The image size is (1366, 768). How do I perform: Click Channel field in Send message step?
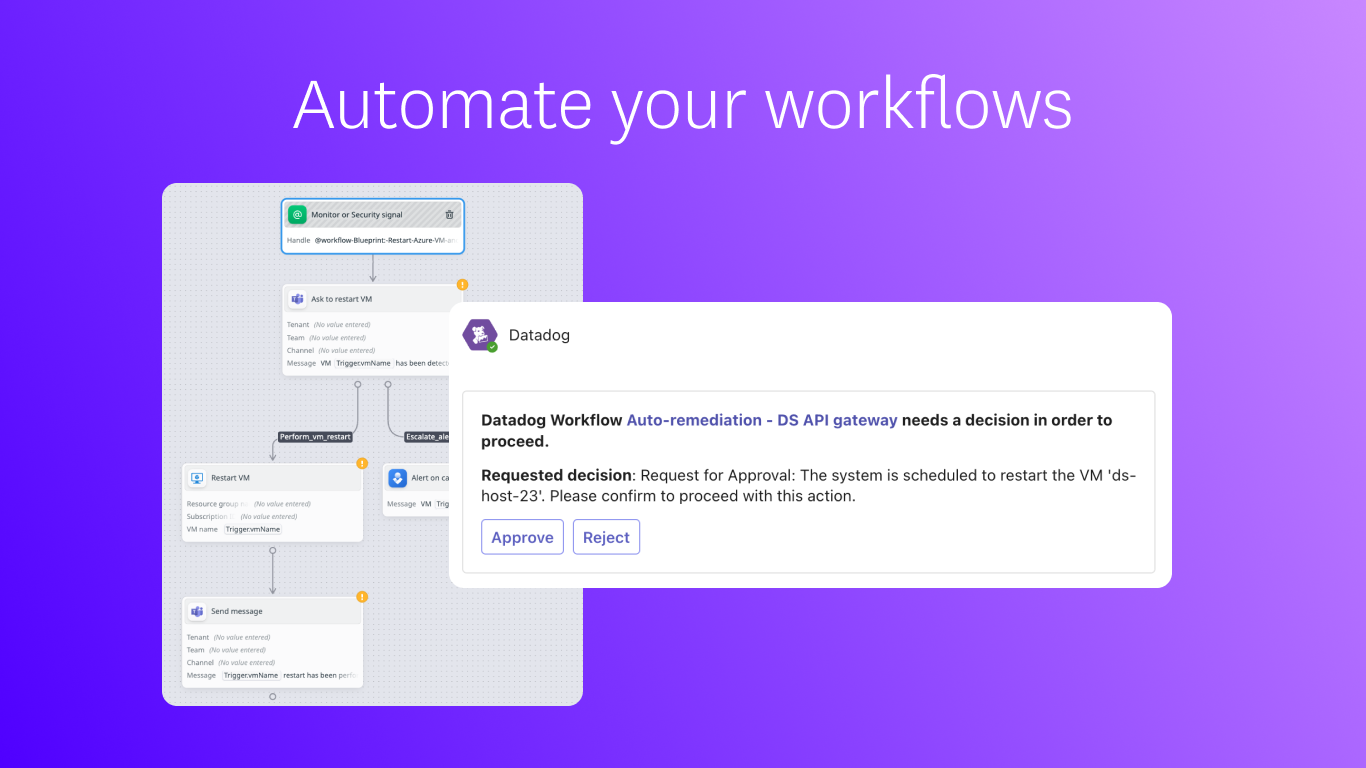(x=231, y=663)
